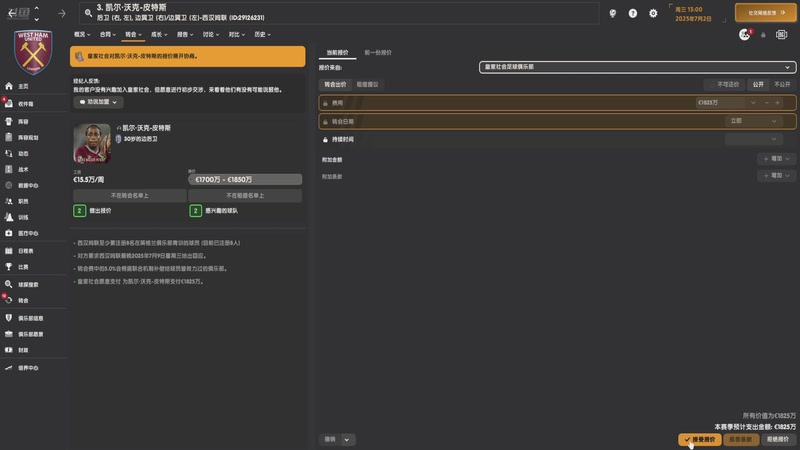Viewport: 800px width, 450px height.
Task: Accept the offer with 接受报价 button
Action: pos(699,439)
